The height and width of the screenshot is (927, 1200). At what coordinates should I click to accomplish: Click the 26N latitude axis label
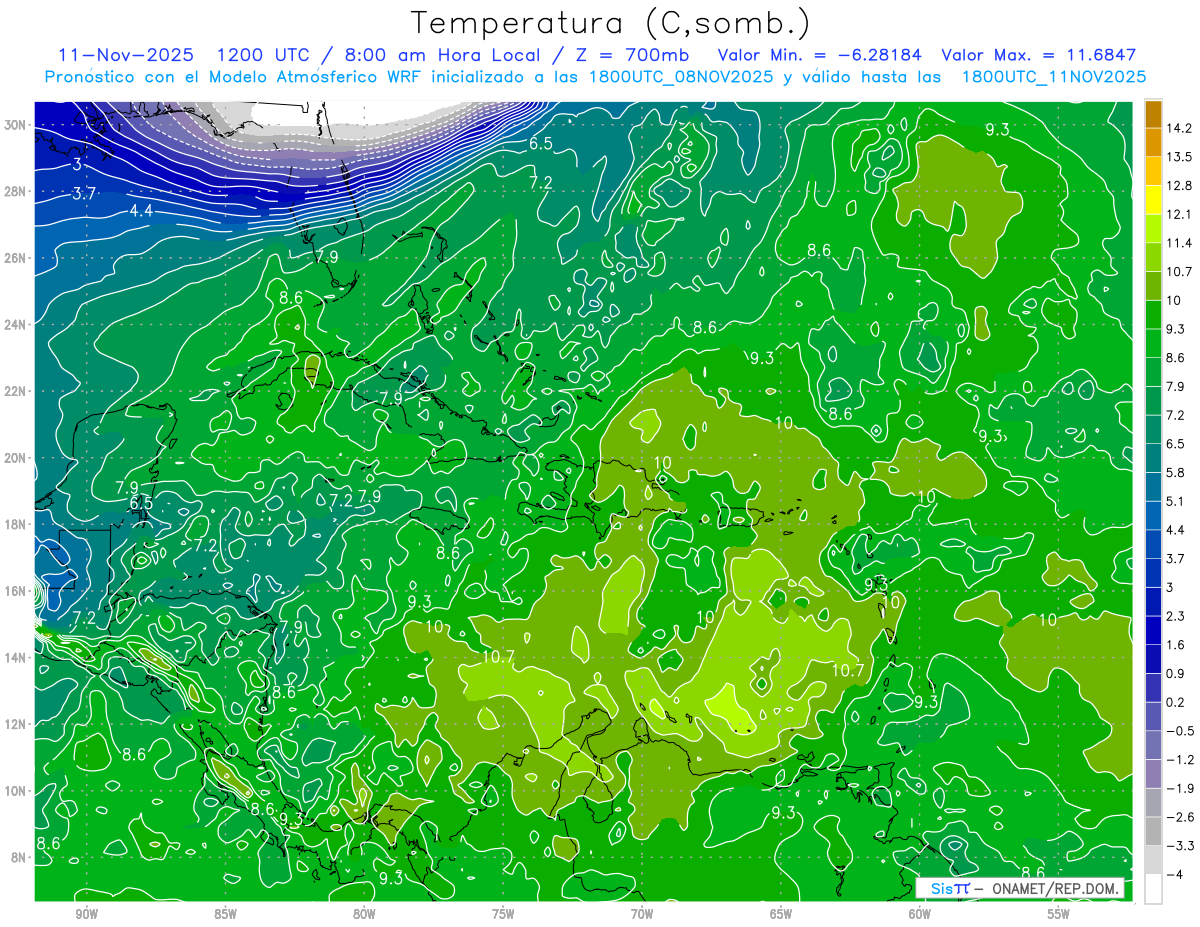[x=16, y=258]
